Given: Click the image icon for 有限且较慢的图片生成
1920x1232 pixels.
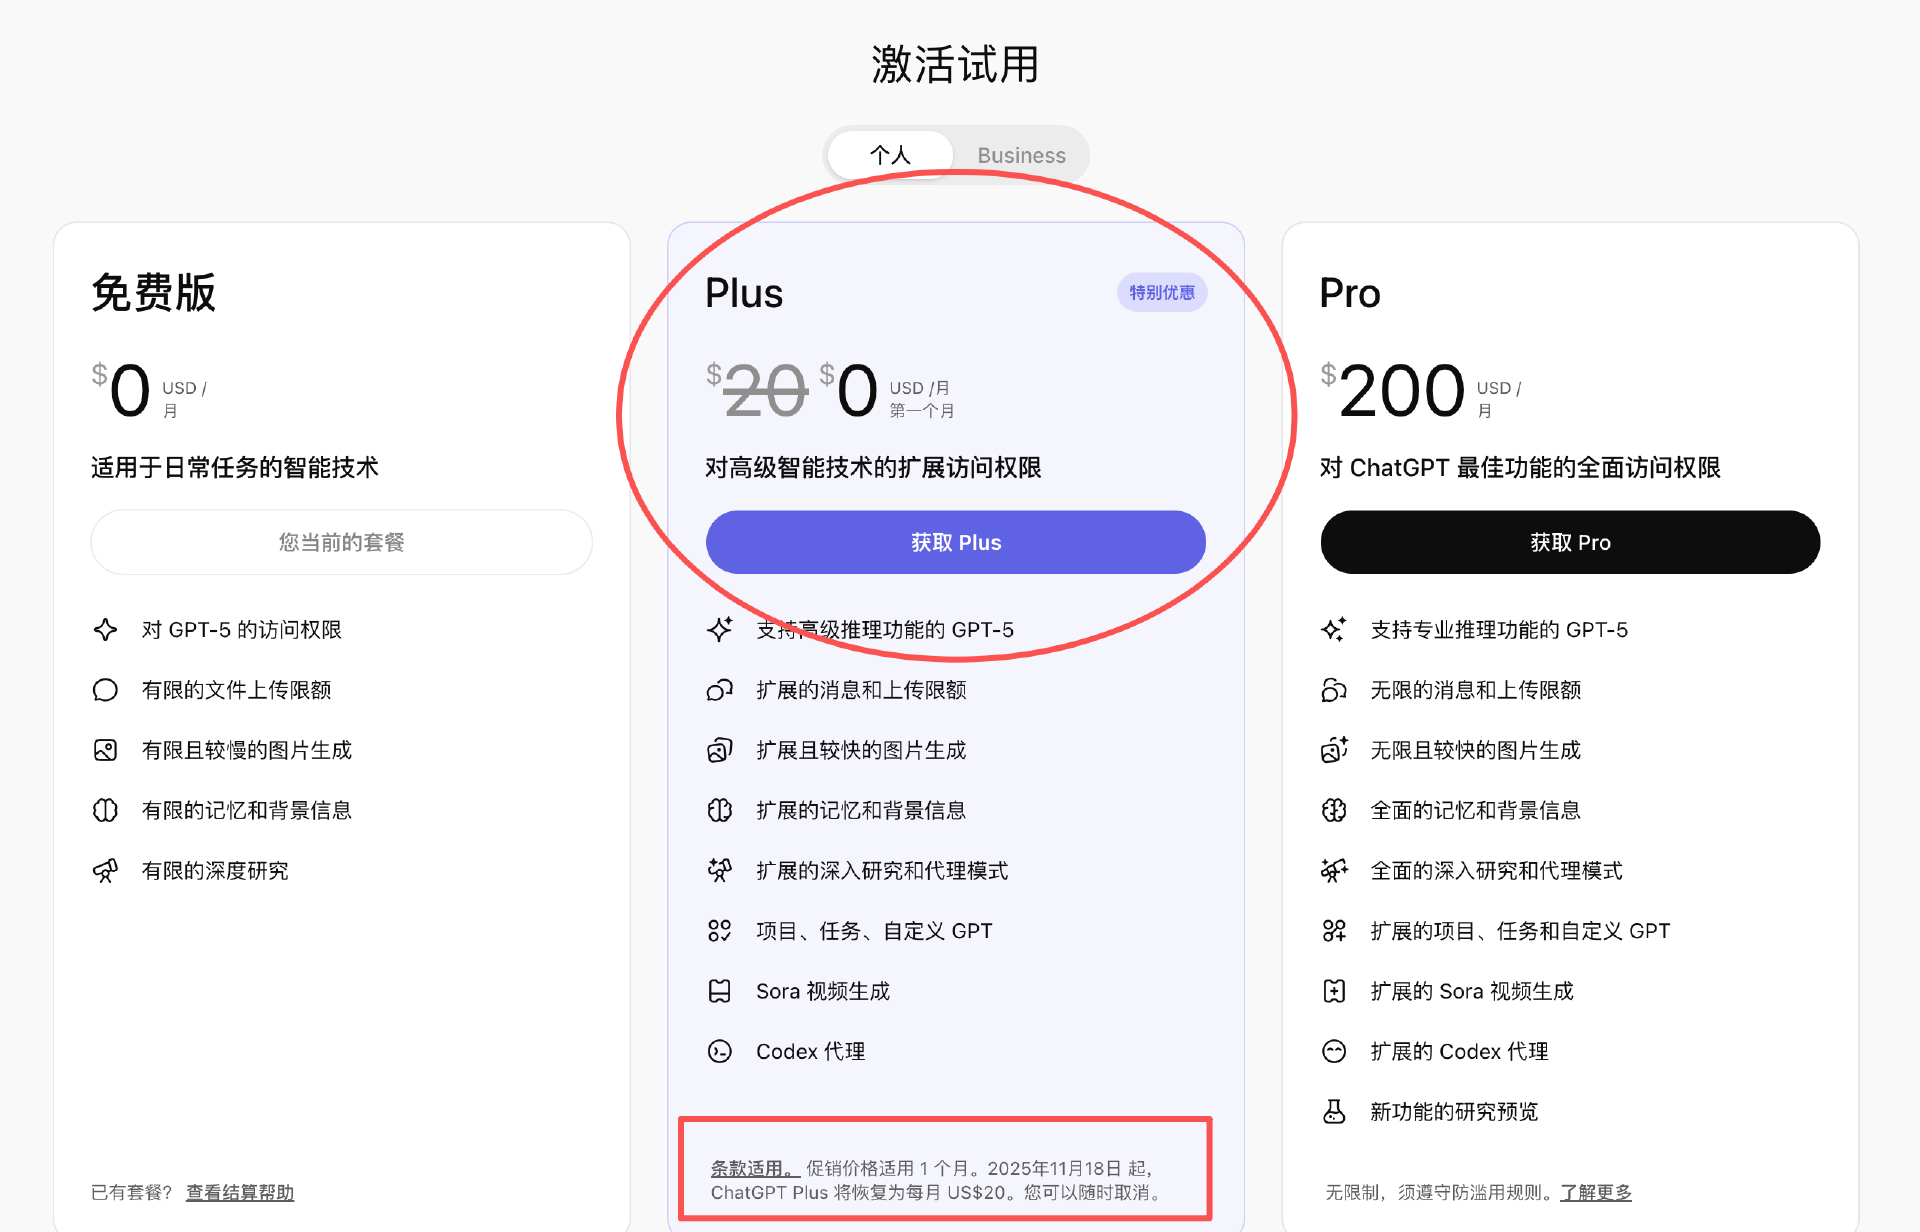Looking at the screenshot, I should pyautogui.click(x=105, y=750).
